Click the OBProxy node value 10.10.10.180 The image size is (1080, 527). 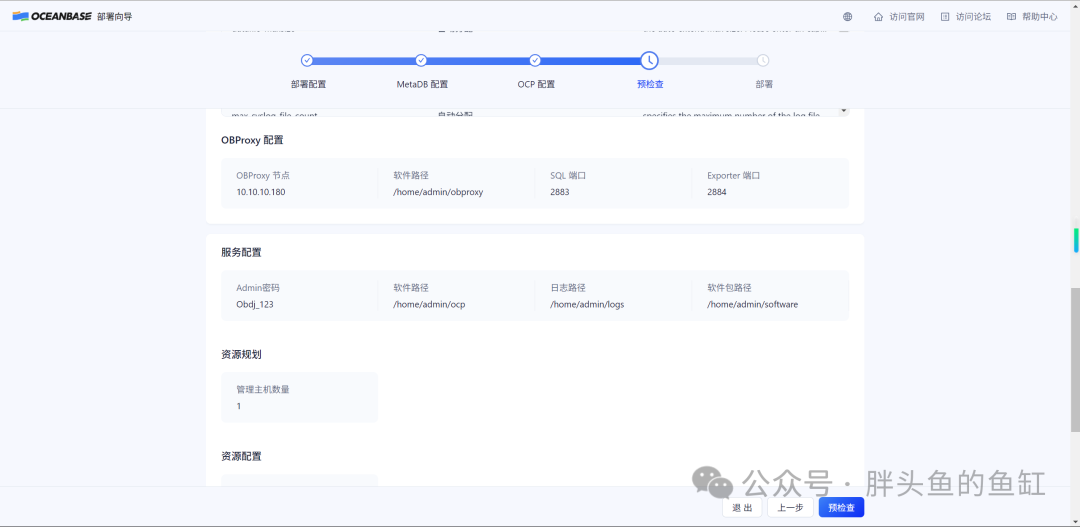pyautogui.click(x=260, y=192)
